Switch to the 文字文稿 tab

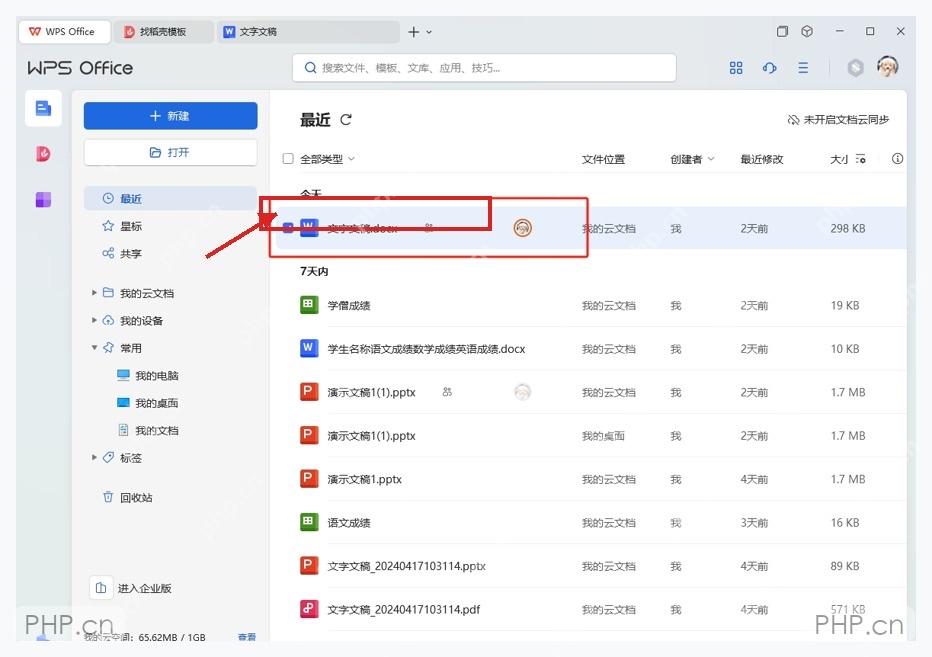point(308,32)
